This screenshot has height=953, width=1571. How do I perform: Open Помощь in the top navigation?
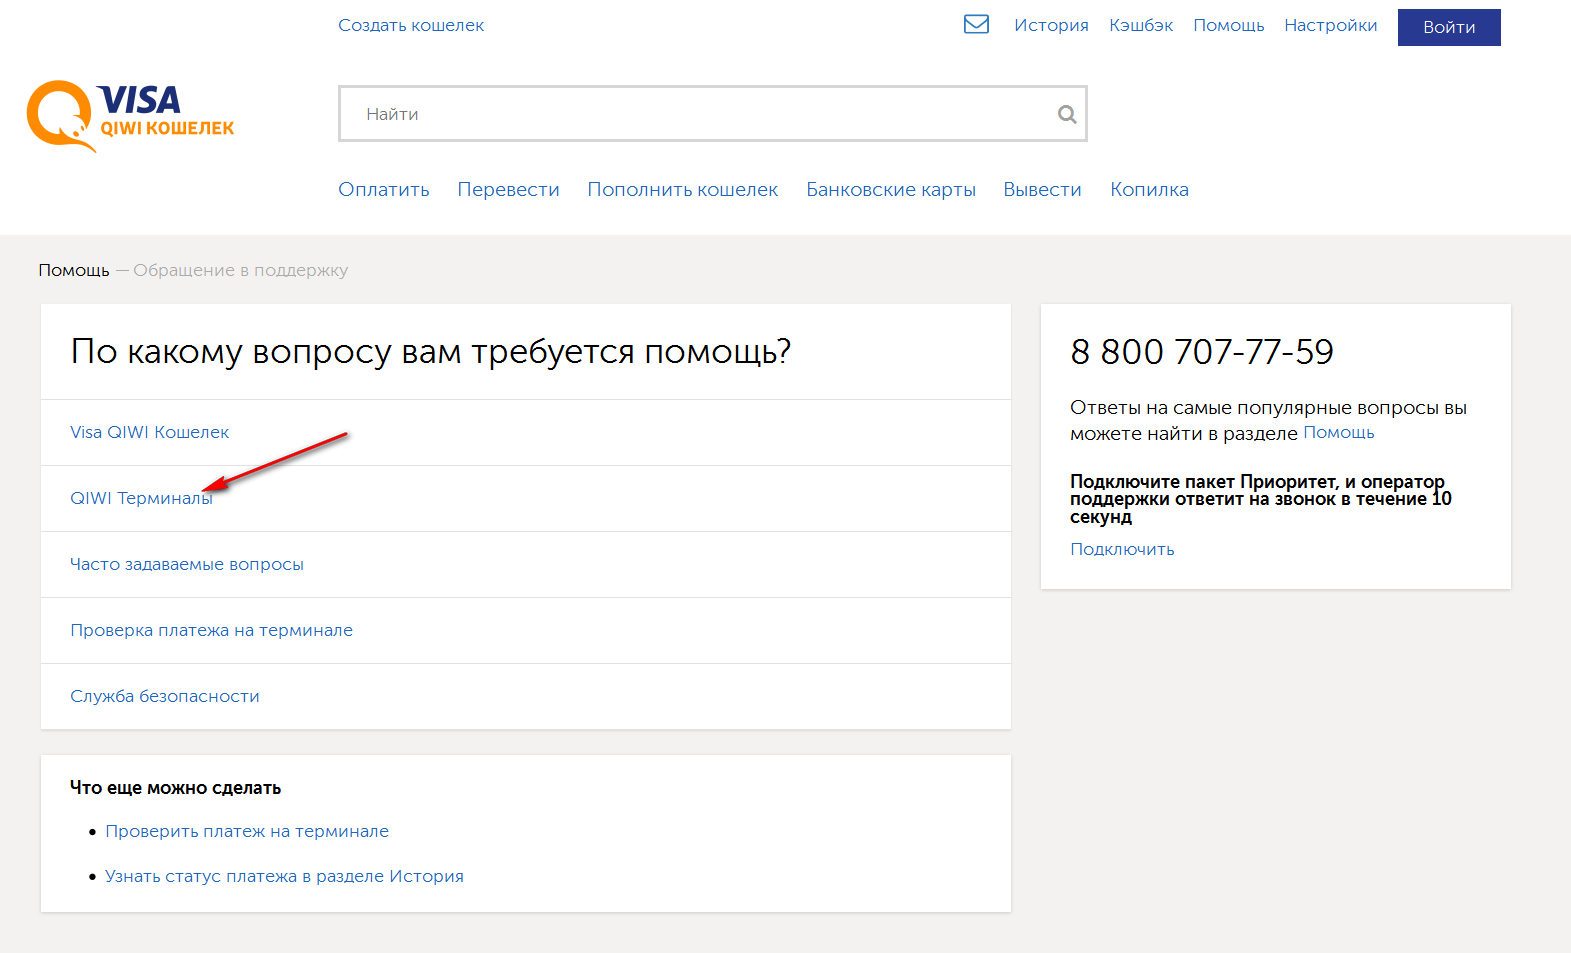(x=1228, y=25)
